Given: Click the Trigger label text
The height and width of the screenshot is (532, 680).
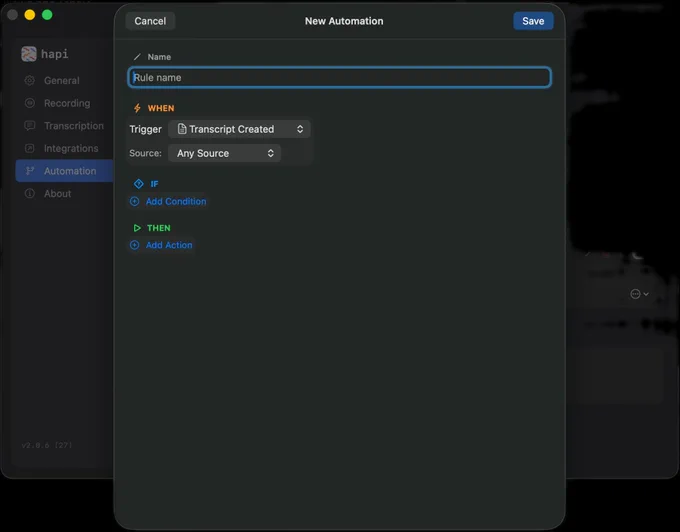Looking at the screenshot, I should (145, 129).
